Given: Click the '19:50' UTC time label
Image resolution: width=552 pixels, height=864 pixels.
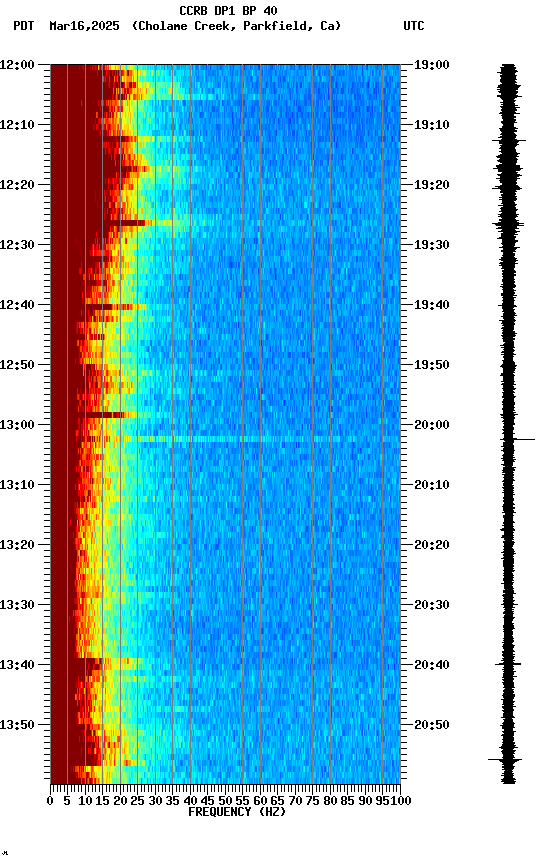Looking at the screenshot, I should click(432, 365).
